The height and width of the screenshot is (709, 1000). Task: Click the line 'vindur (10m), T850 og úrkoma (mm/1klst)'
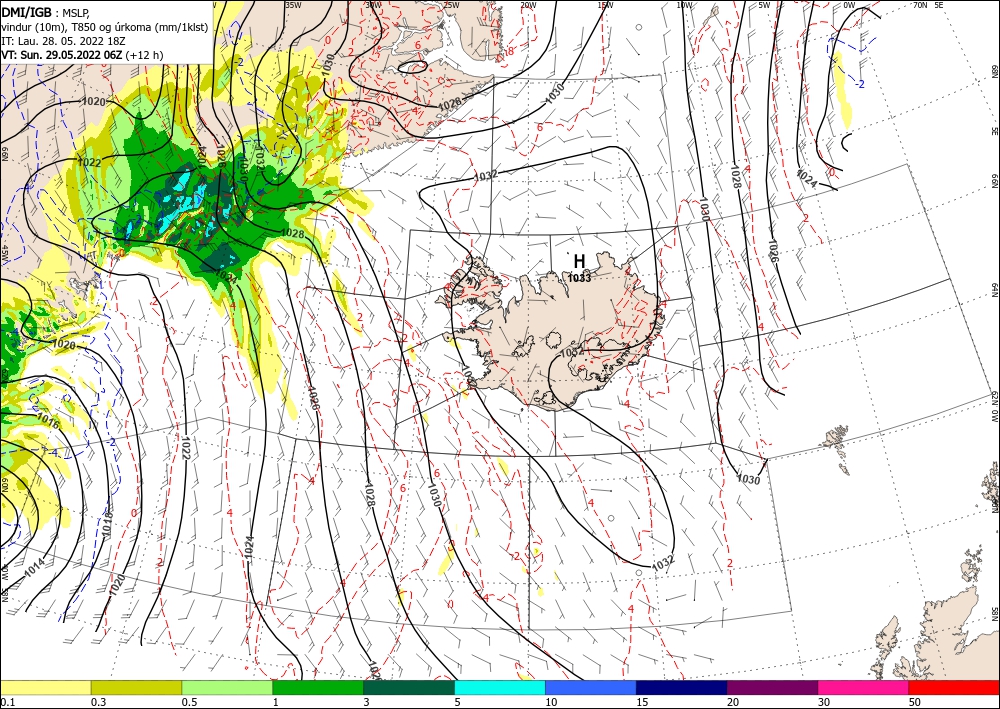tap(105, 26)
